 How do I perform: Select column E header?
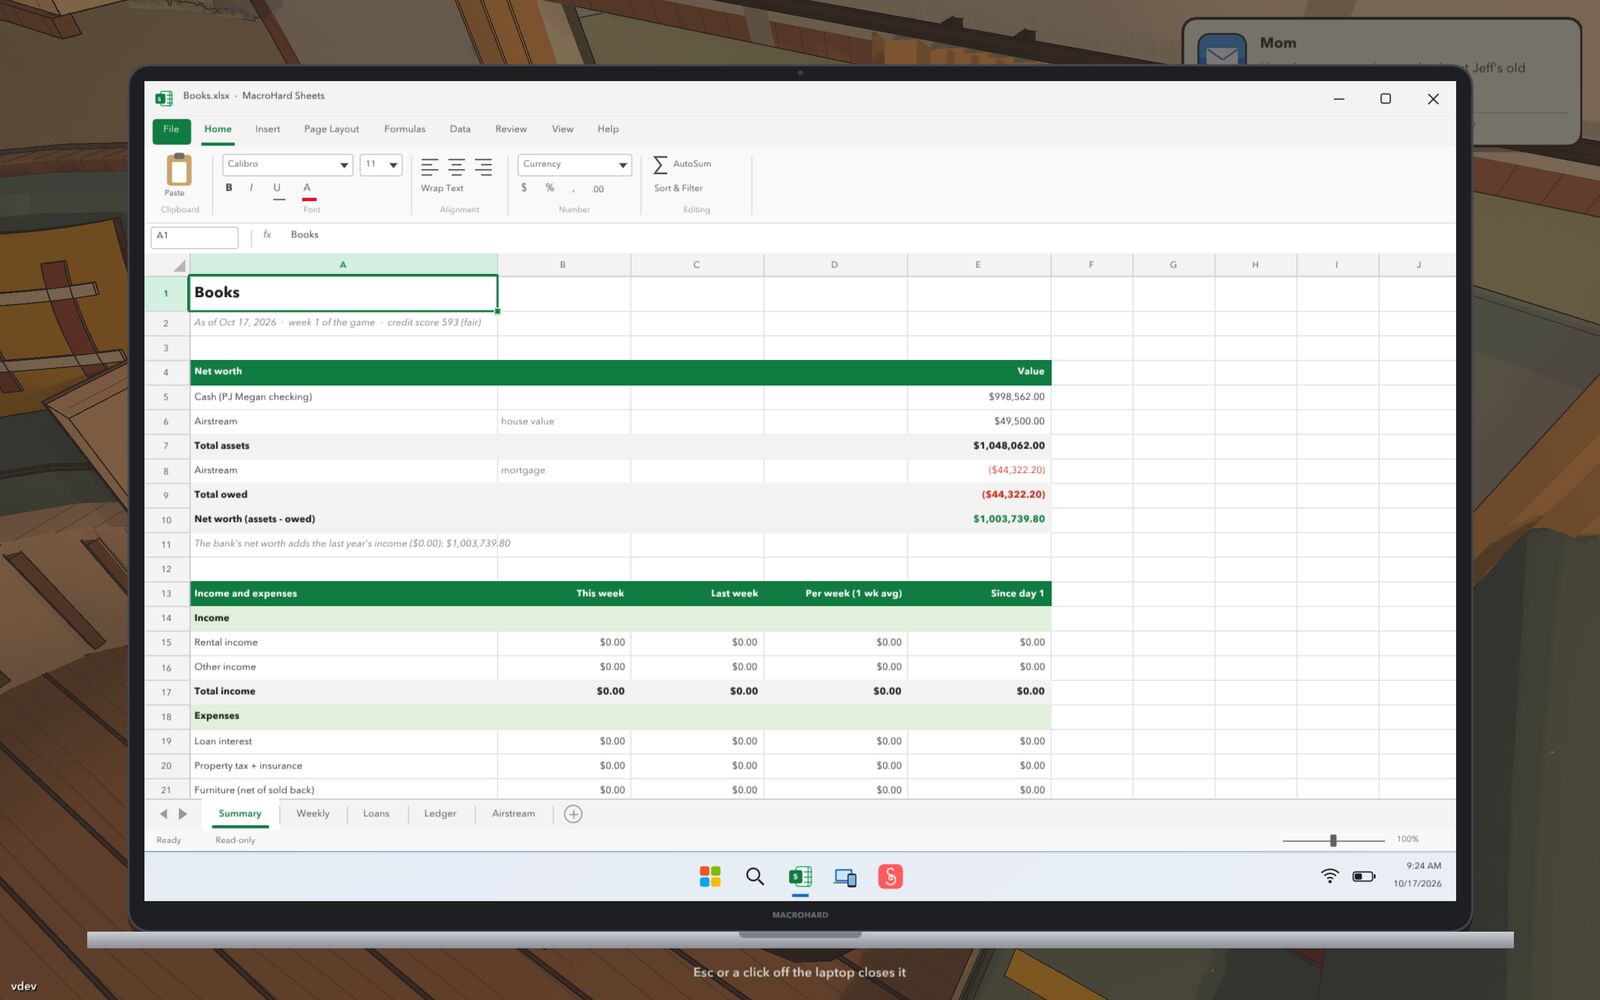978,265
